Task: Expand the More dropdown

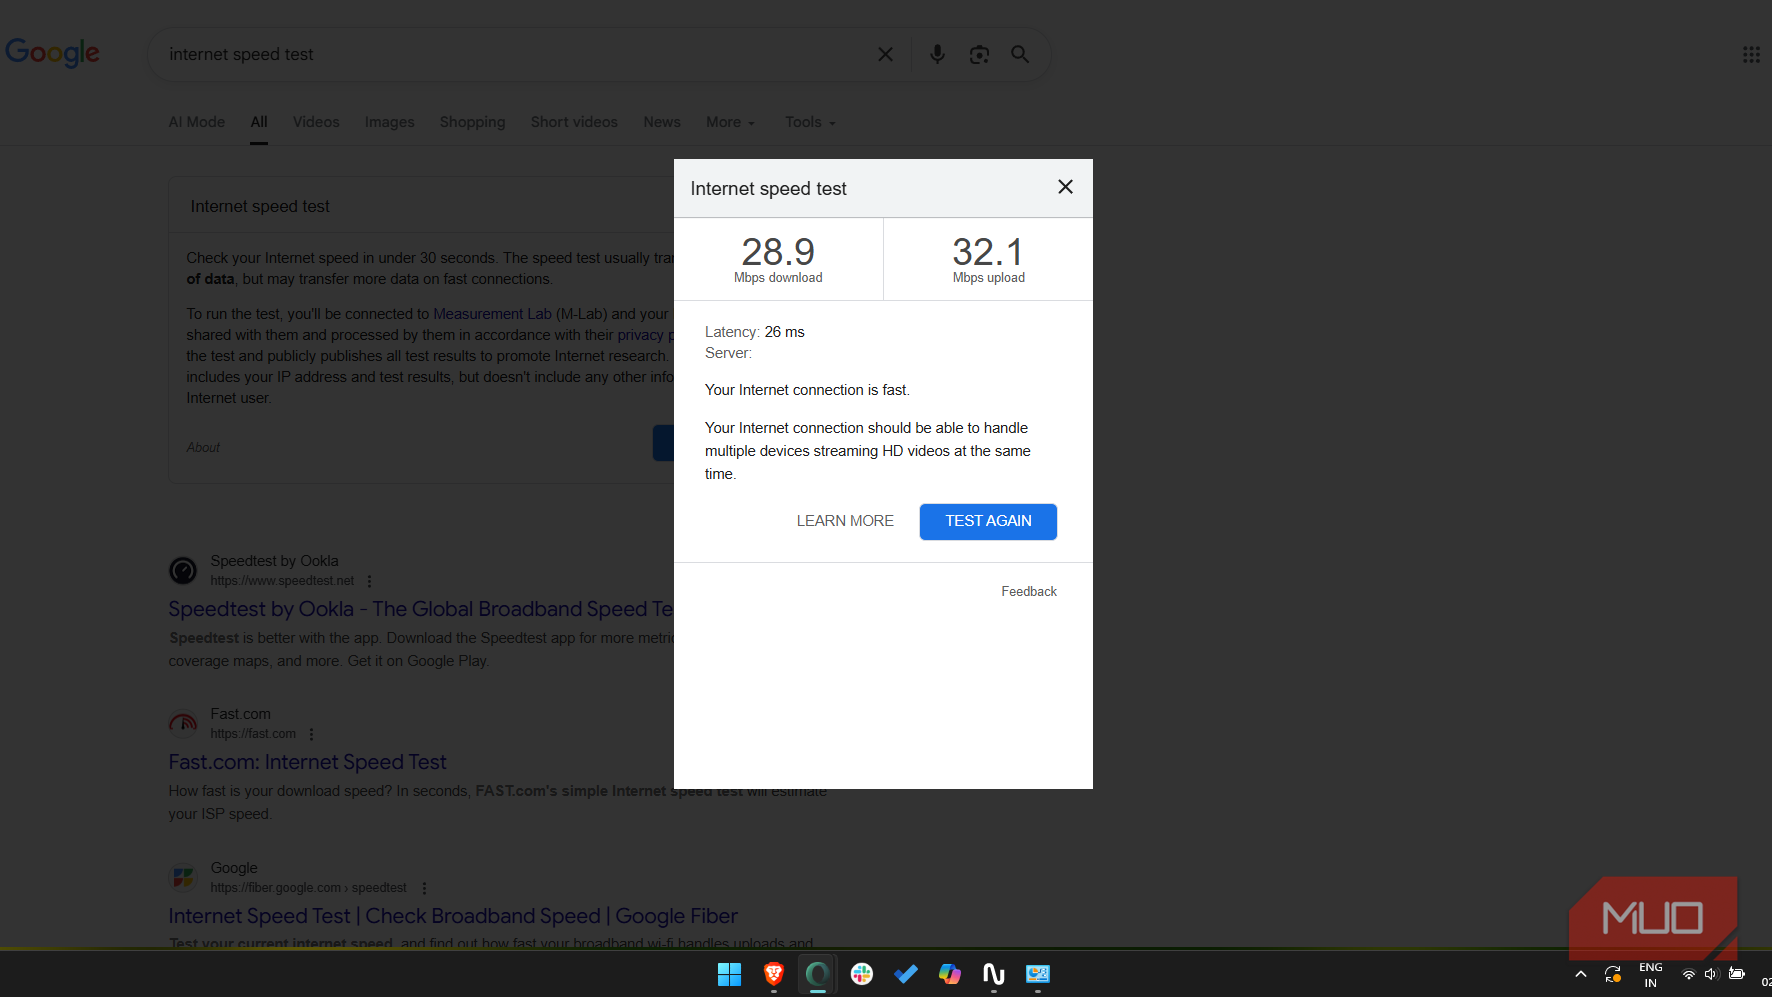Action: 730,122
